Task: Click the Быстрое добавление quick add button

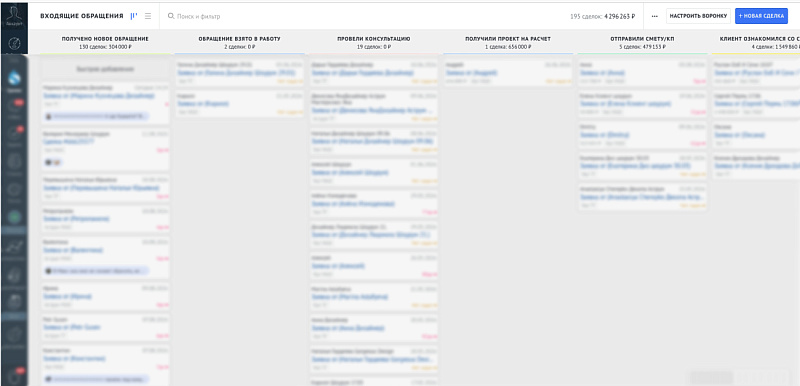Action: (105, 69)
